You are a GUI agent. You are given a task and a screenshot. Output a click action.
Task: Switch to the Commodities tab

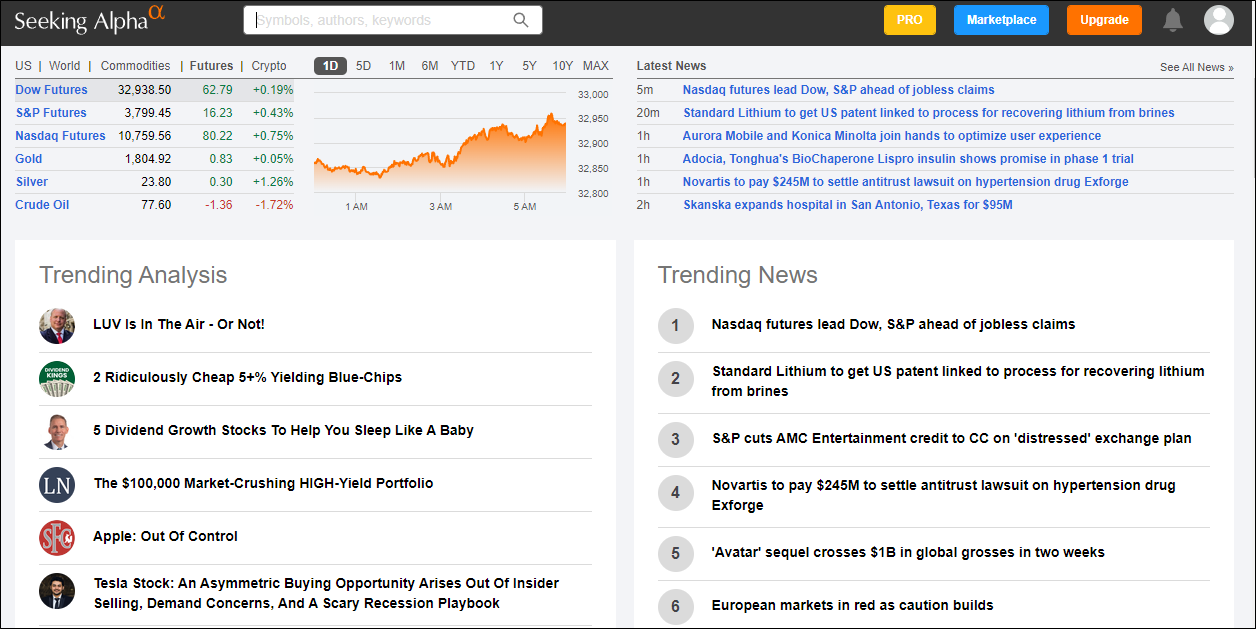click(135, 66)
